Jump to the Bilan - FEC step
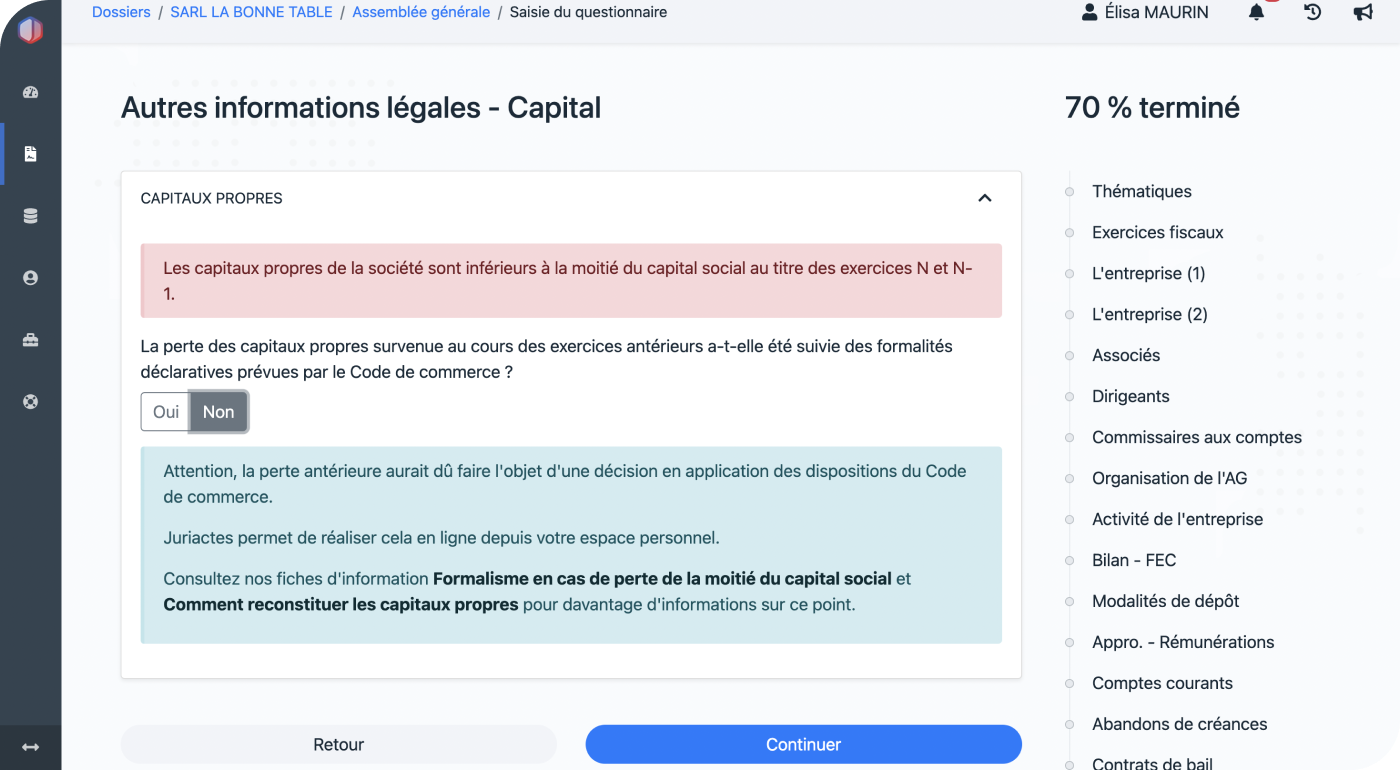This screenshot has width=1400, height=770. 1134,560
